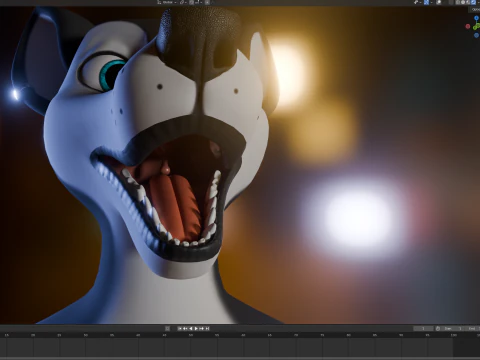This screenshot has height=360, width=480.
Task: Click the Start frame field
Action: click(453, 328)
